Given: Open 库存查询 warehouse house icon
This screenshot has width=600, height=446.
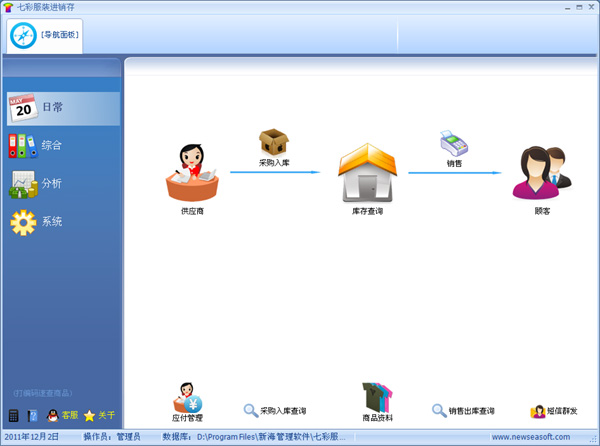Looking at the screenshot, I should click(x=367, y=174).
